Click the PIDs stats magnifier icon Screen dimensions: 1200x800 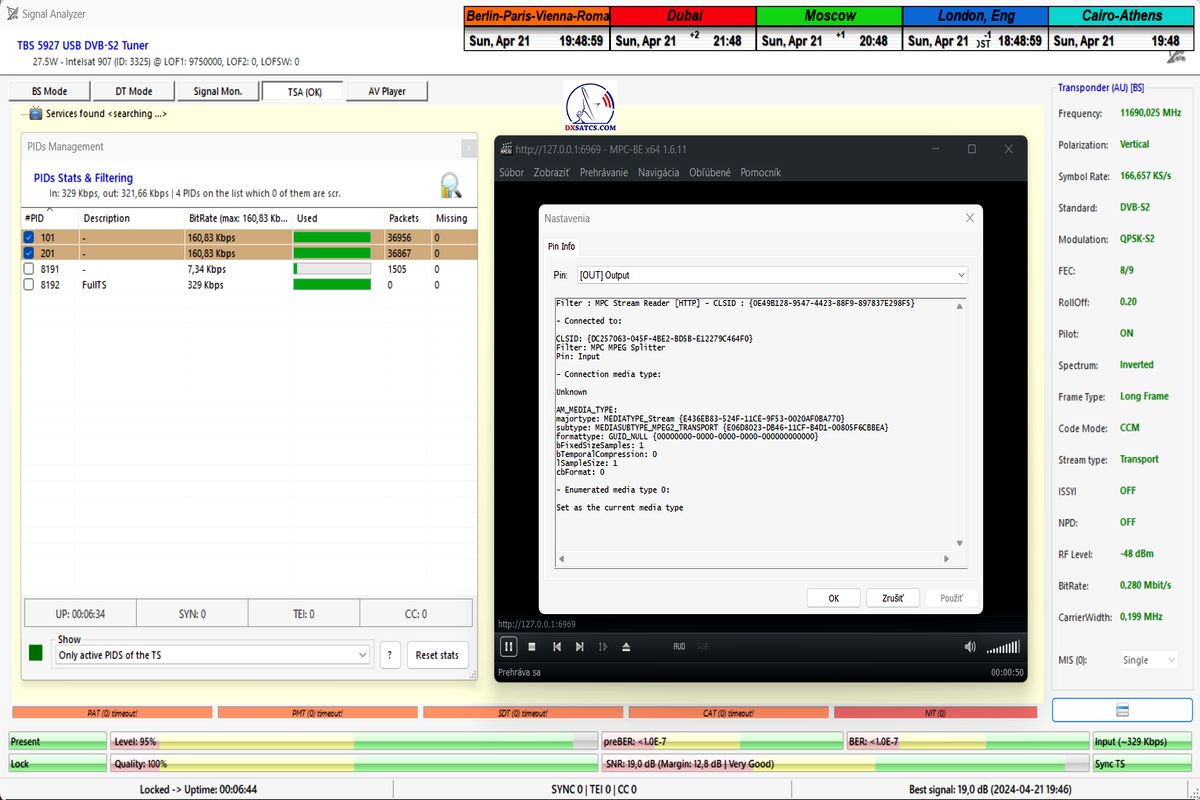point(450,185)
